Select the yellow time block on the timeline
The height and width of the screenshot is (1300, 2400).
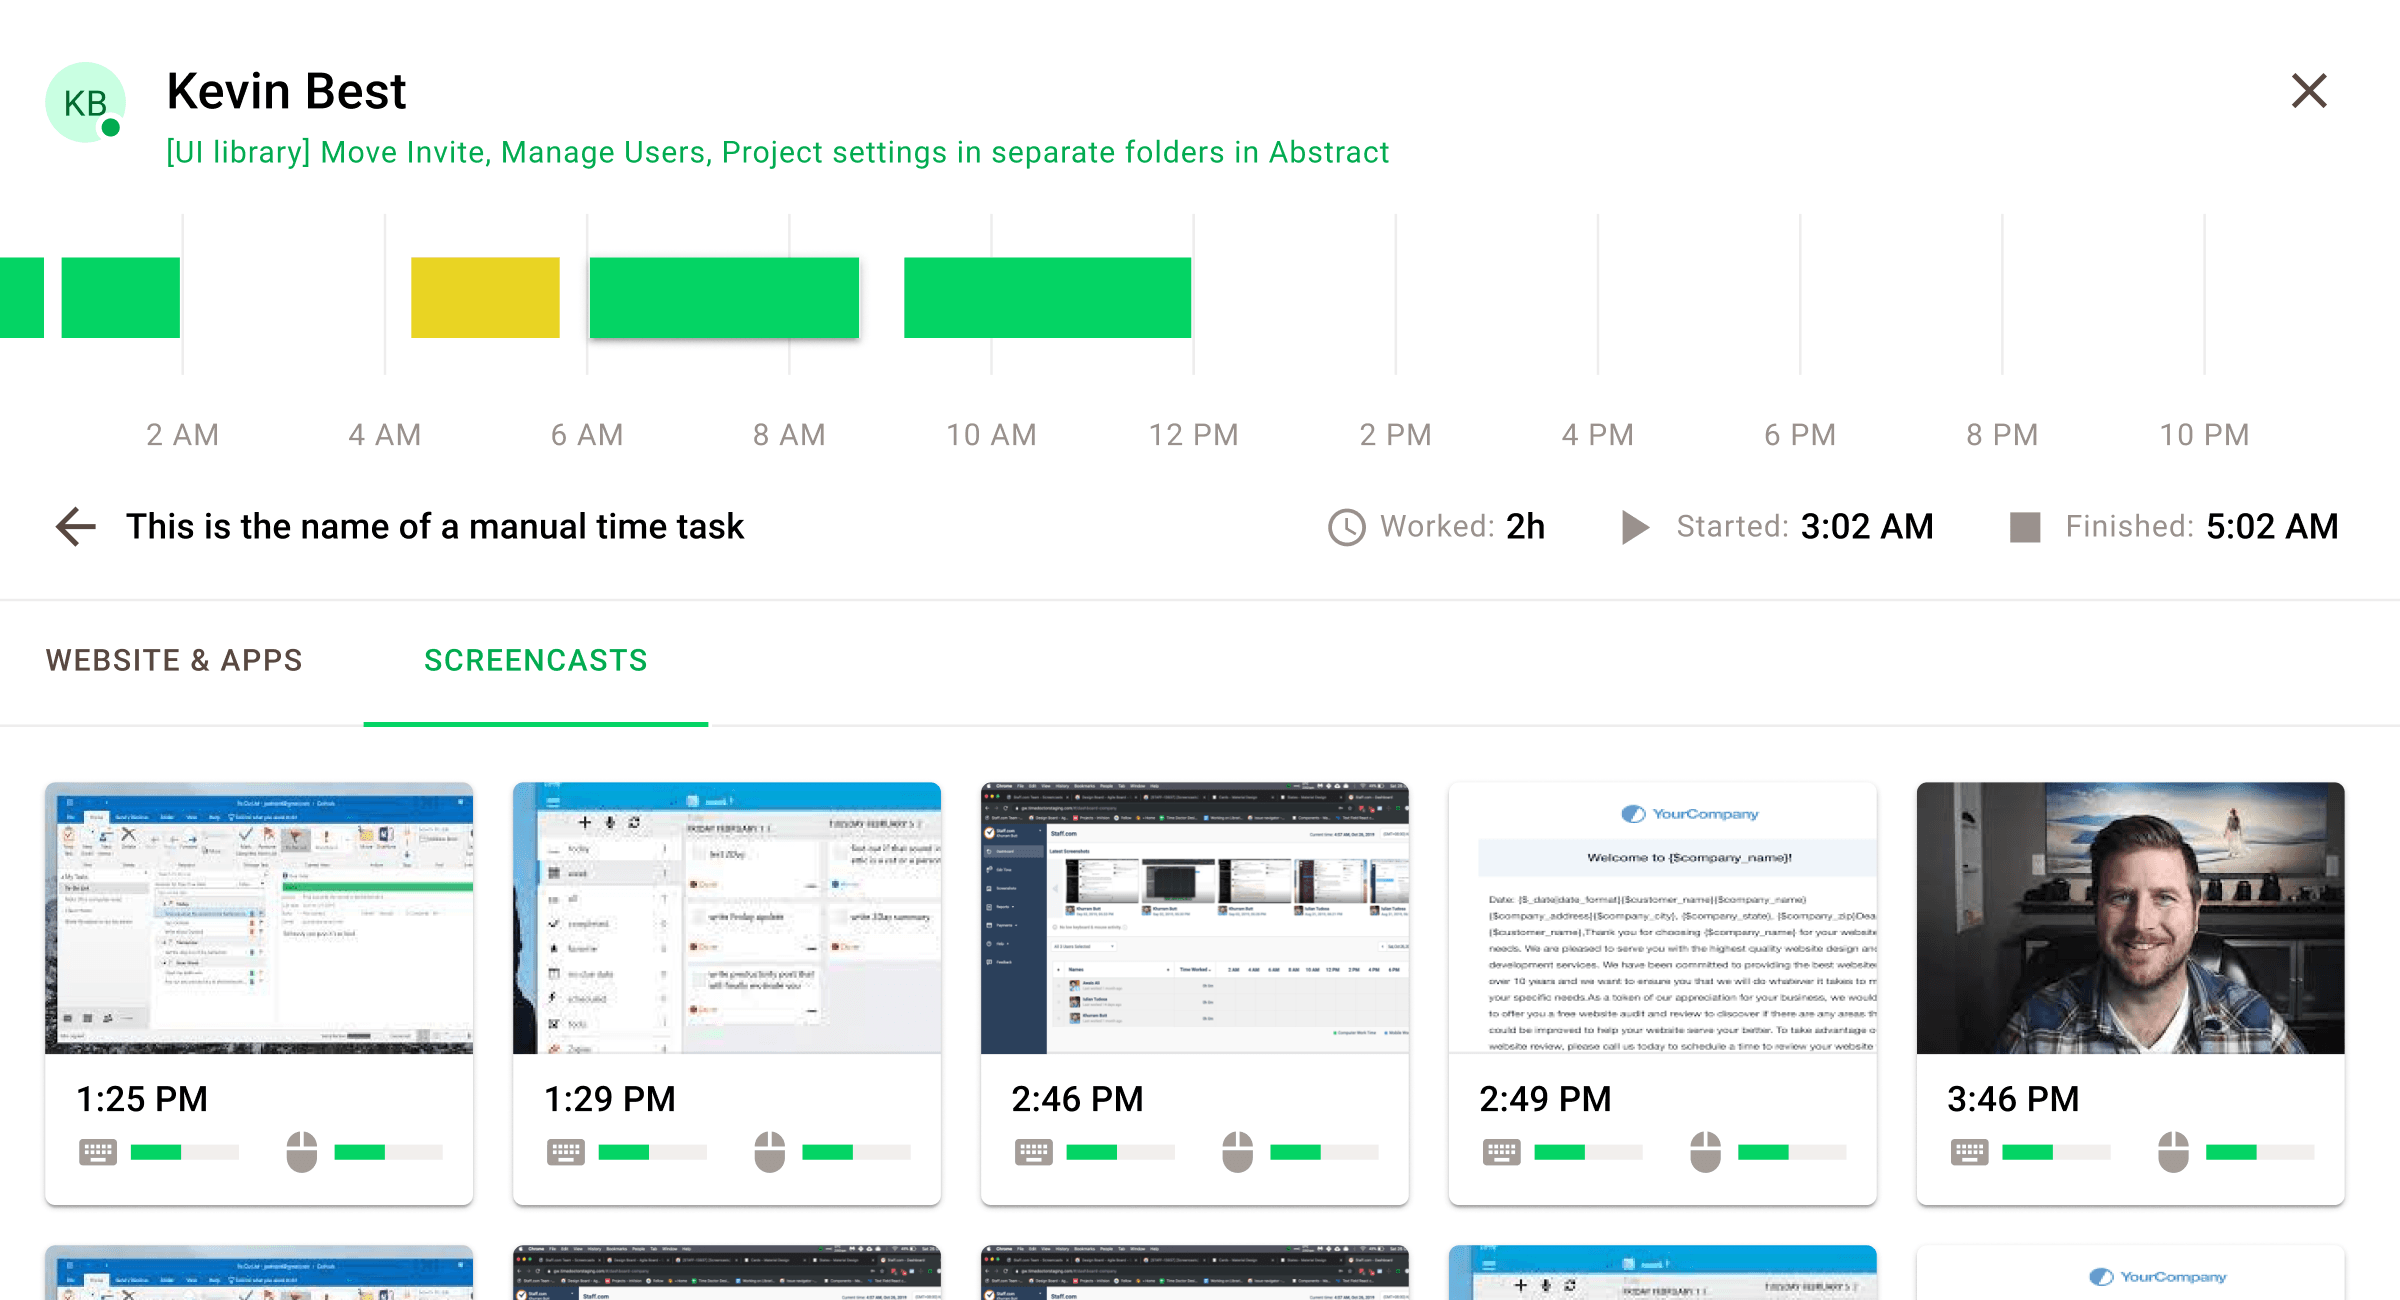[x=485, y=297]
